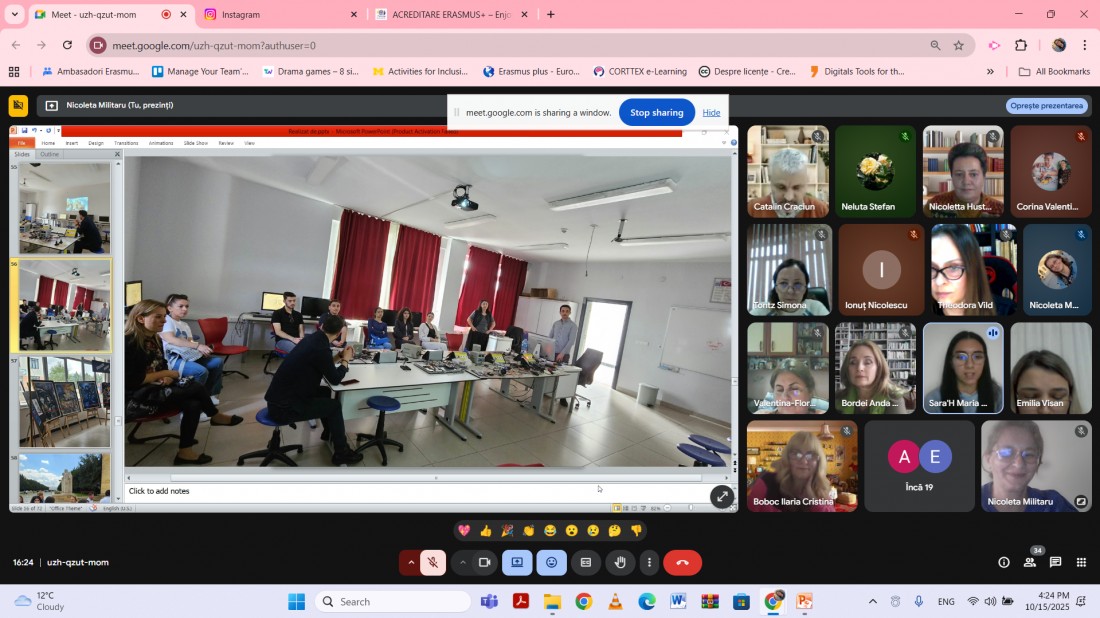
Task: Open more options three-dot menu
Action: coord(650,563)
